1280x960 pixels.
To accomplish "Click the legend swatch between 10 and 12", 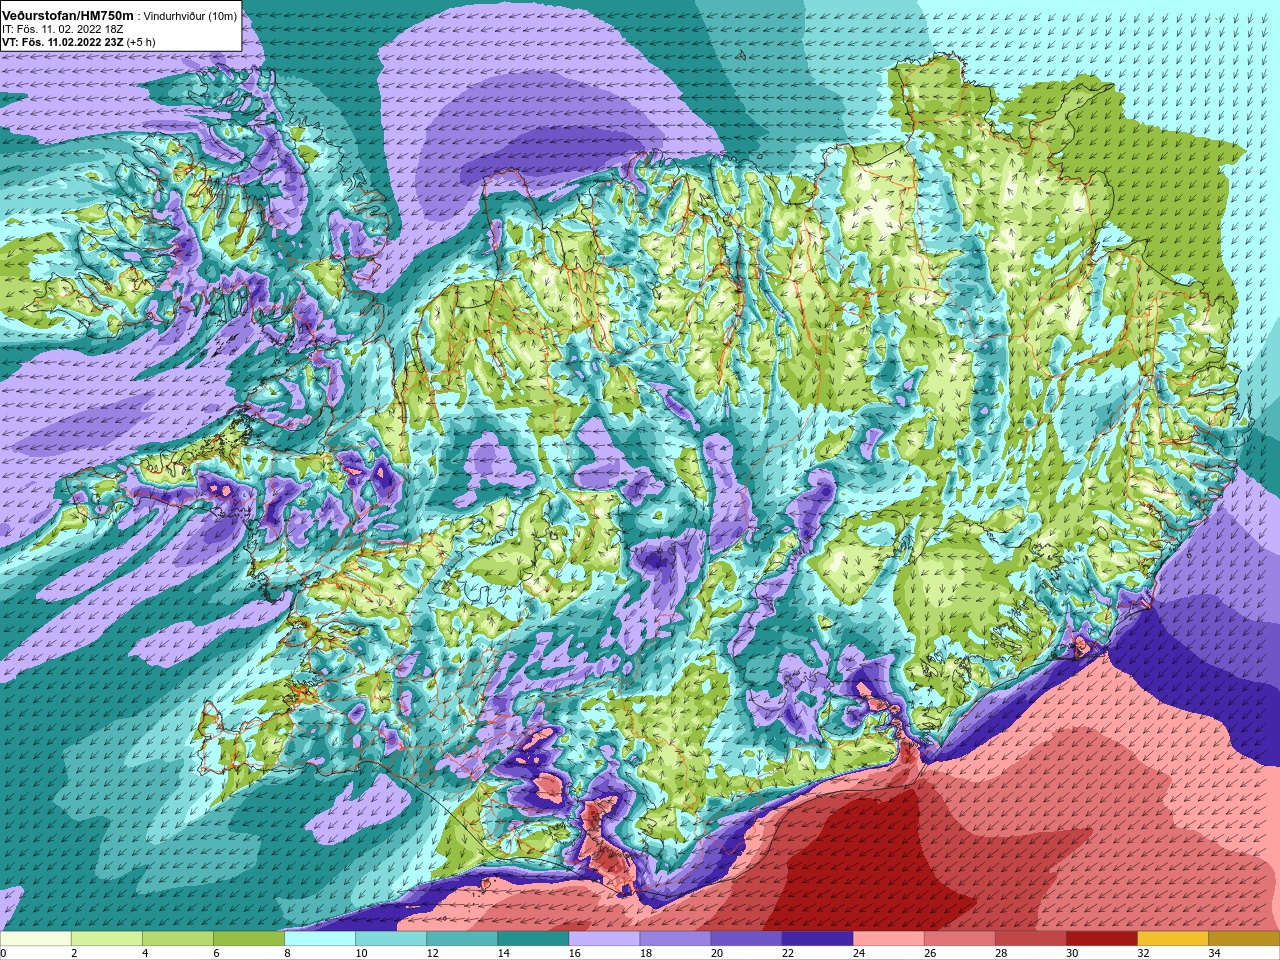I will pyautogui.click(x=391, y=939).
